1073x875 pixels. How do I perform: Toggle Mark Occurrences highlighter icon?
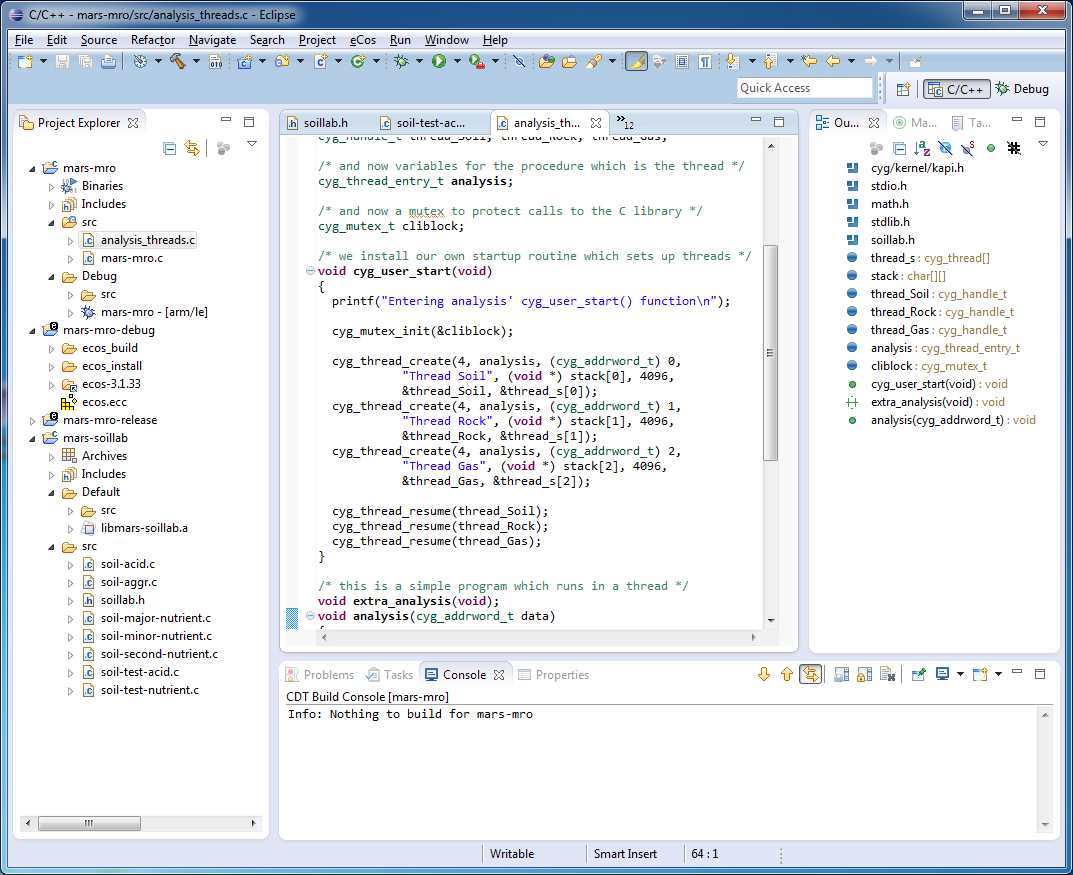point(637,61)
